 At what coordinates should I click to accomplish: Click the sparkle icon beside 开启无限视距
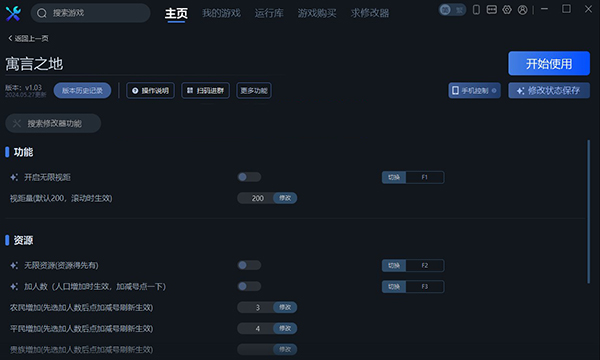[x=14, y=177]
